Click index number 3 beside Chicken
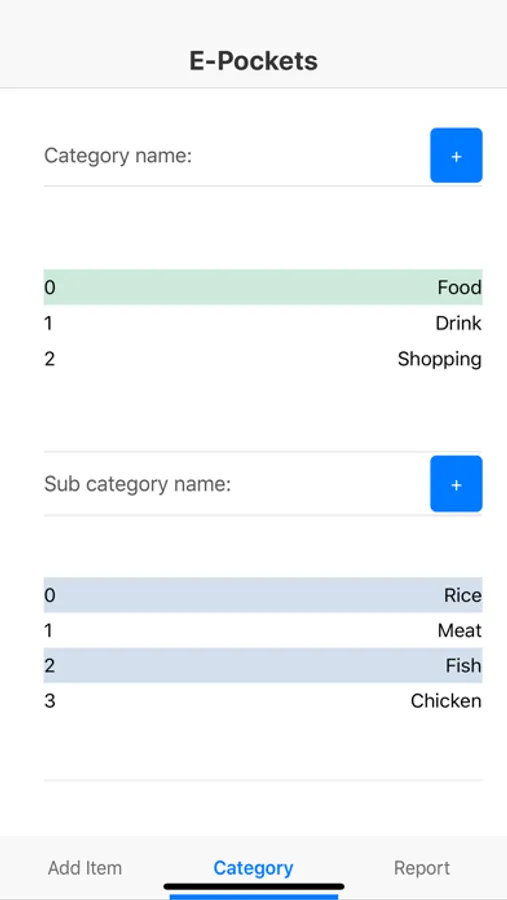The image size is (507, 900). pyautogui.click(x=49, y=701)
